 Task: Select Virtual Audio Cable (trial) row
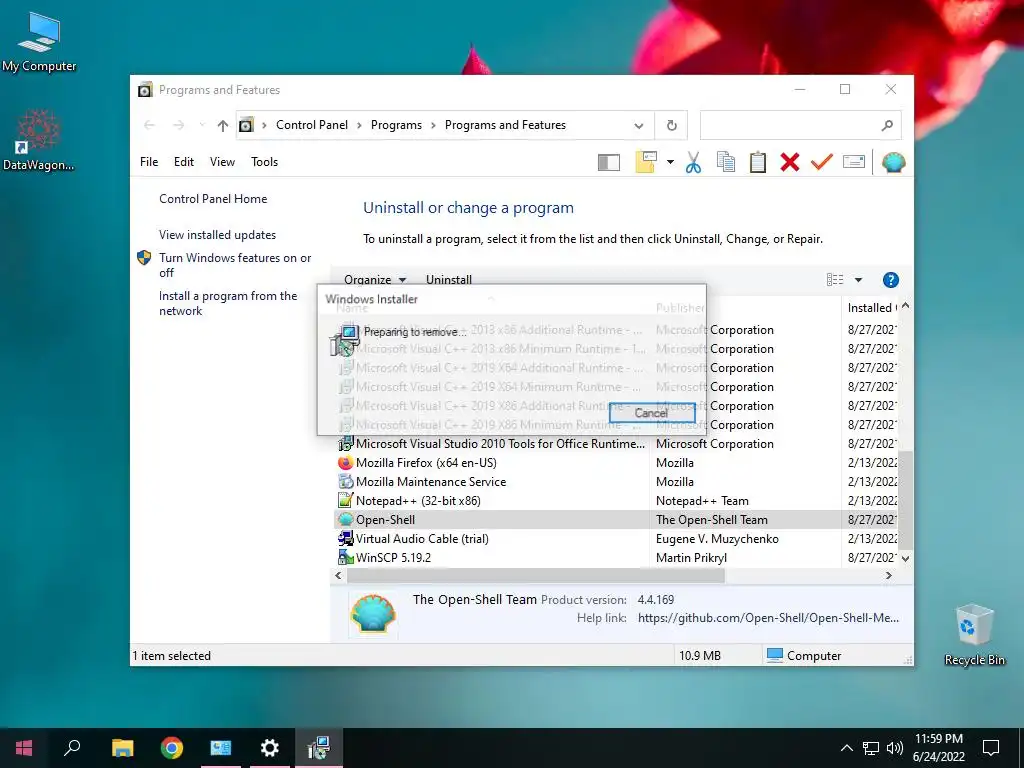(616, 539)
